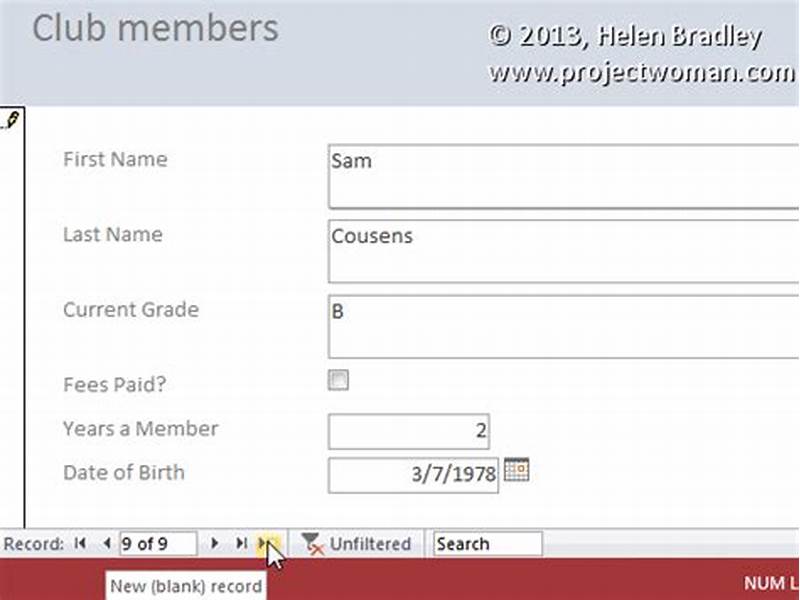Go to the next record
The image size is (800, 600).
[x=217, y=543]
